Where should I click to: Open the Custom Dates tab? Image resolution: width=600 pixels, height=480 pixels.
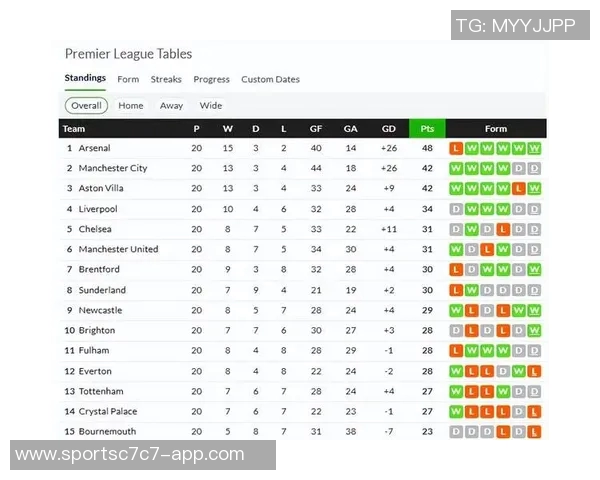pyautogui.click(x=270, y=79)
